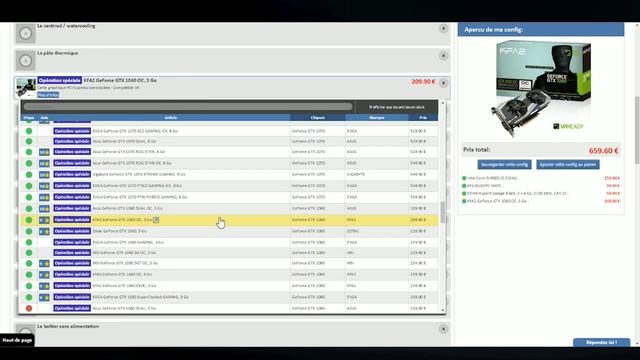Click the review icon on the highlighted KFA2 GTX 1060 OC row
The width and height of the screenshot is (640, 360).
pyautogui.click(x=44, y=220)
